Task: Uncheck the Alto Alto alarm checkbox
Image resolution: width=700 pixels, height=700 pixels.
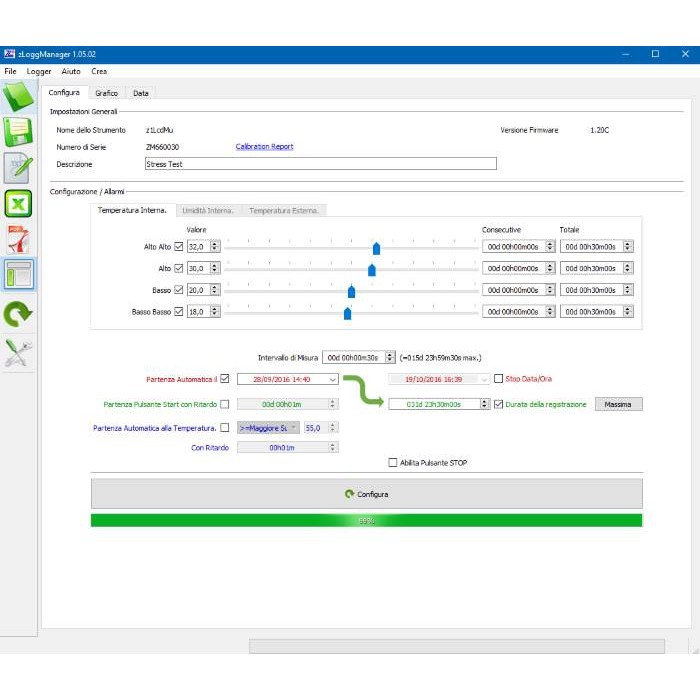Action: (x=179, y=246)
